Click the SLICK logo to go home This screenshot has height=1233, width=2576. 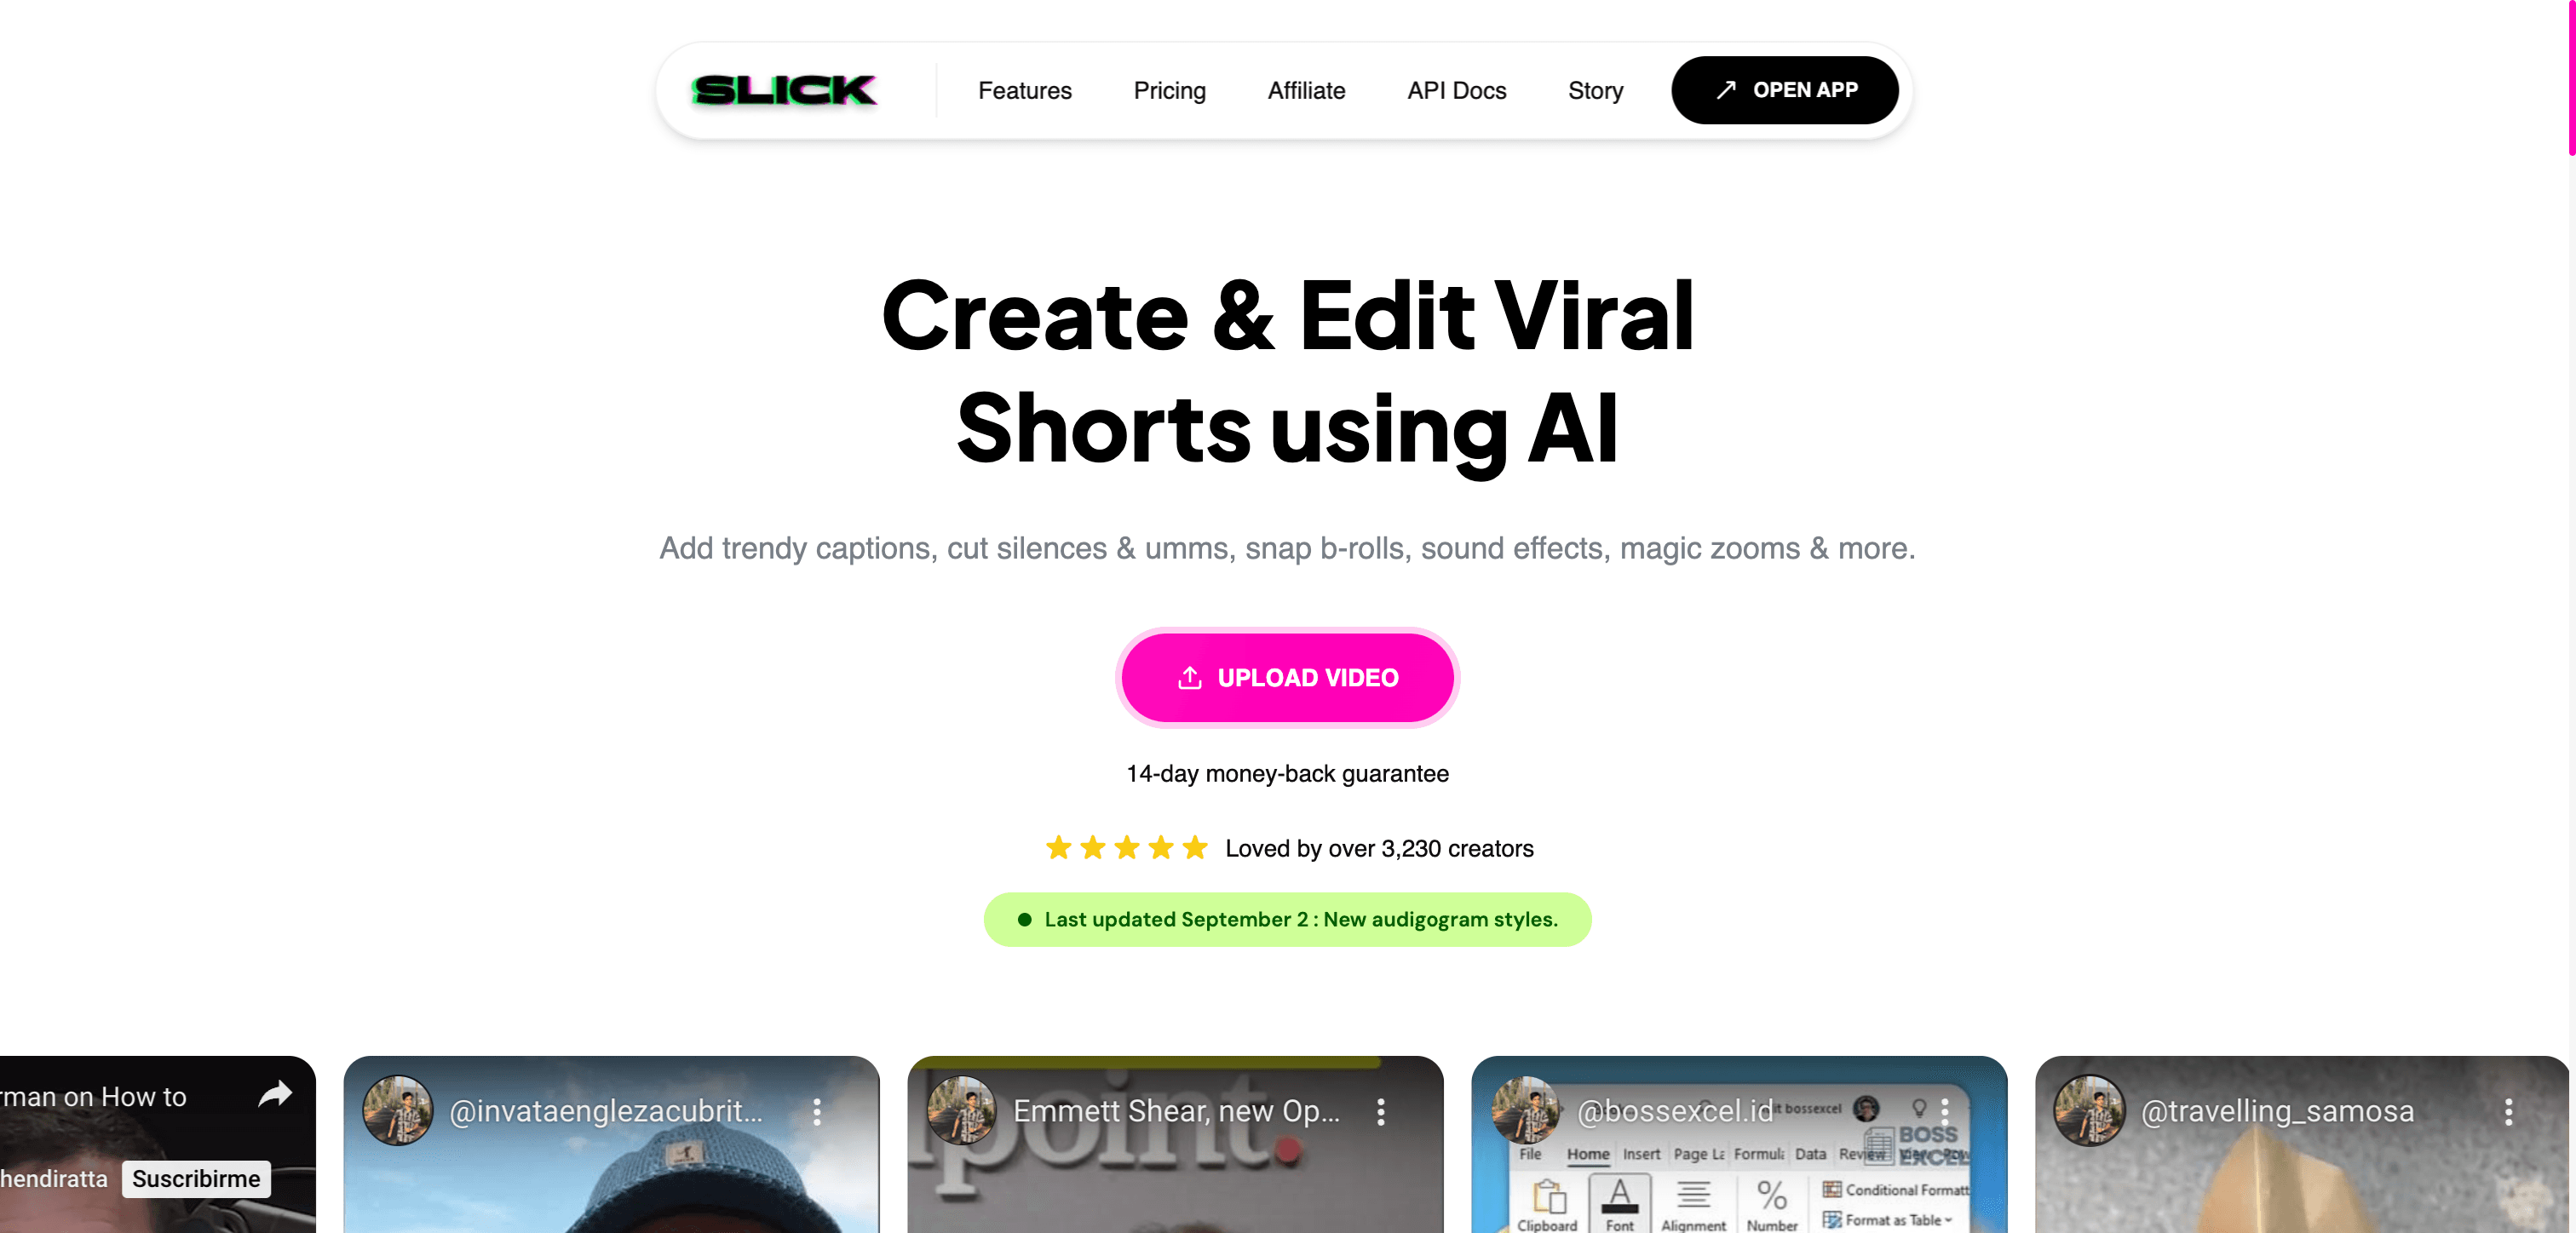pyautogui.click(x=787, y=89)
